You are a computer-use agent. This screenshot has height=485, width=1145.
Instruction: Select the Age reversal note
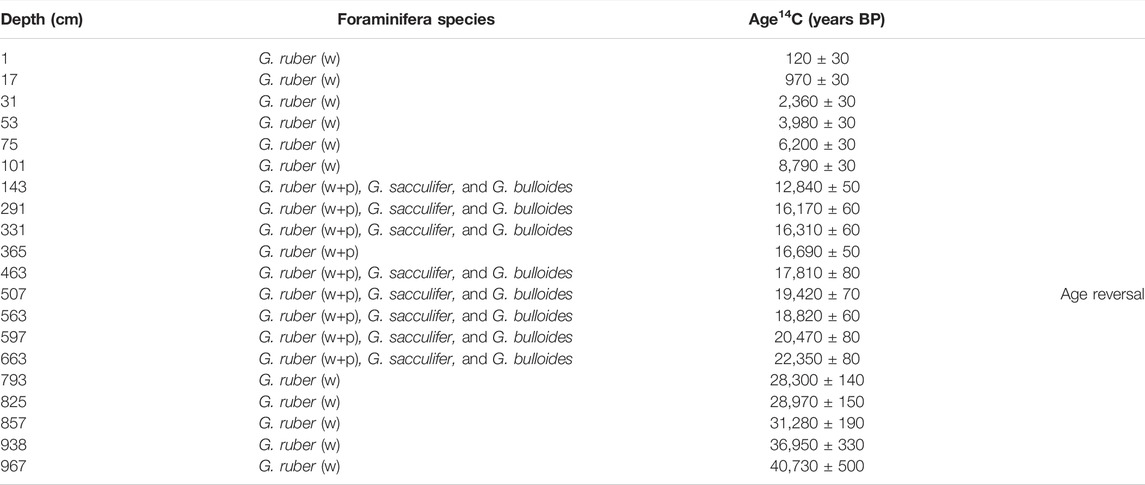click(1103, 294)
